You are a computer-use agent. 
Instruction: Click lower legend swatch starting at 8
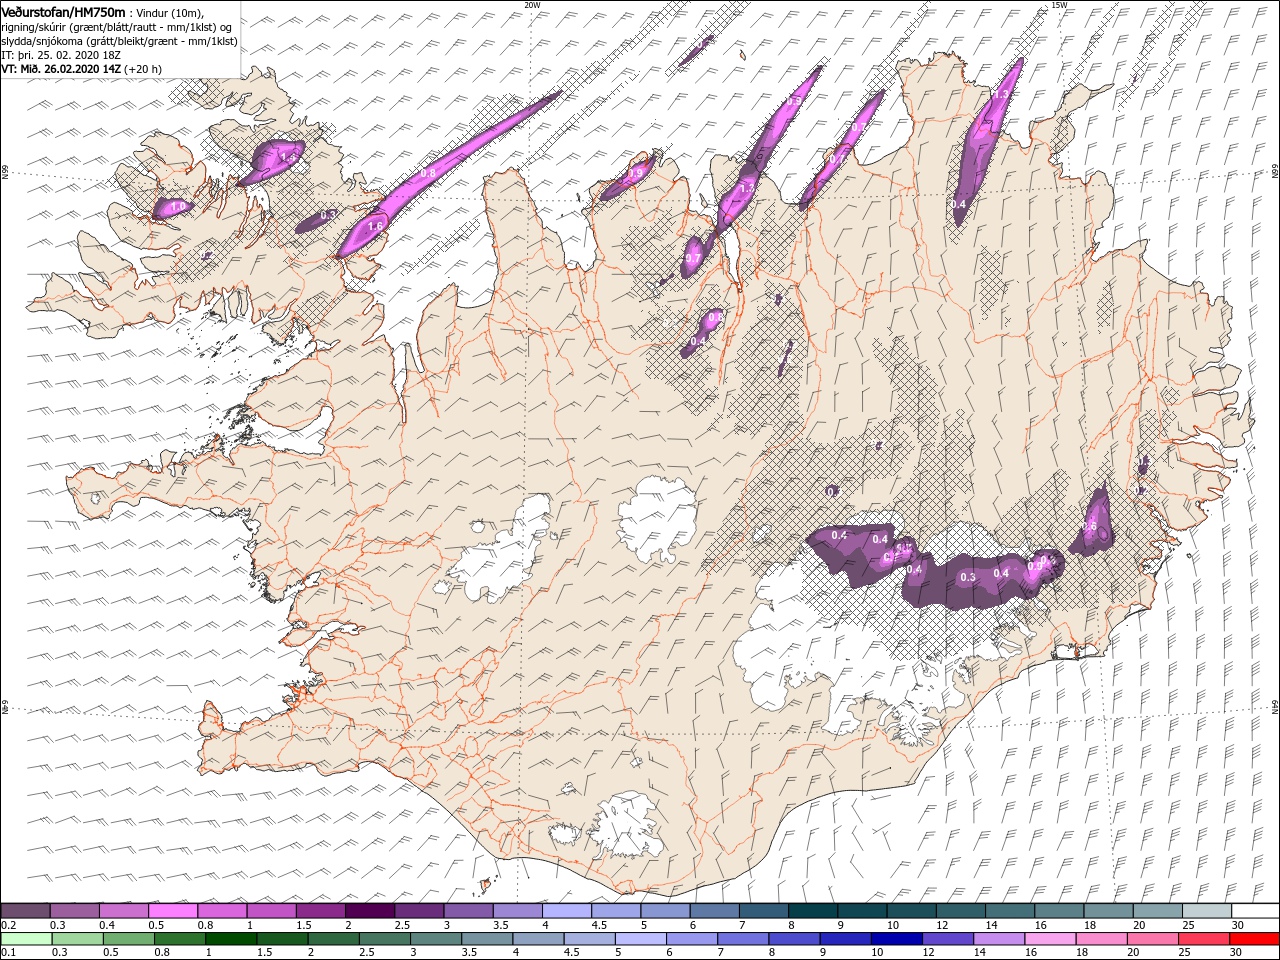click(794, 939)
